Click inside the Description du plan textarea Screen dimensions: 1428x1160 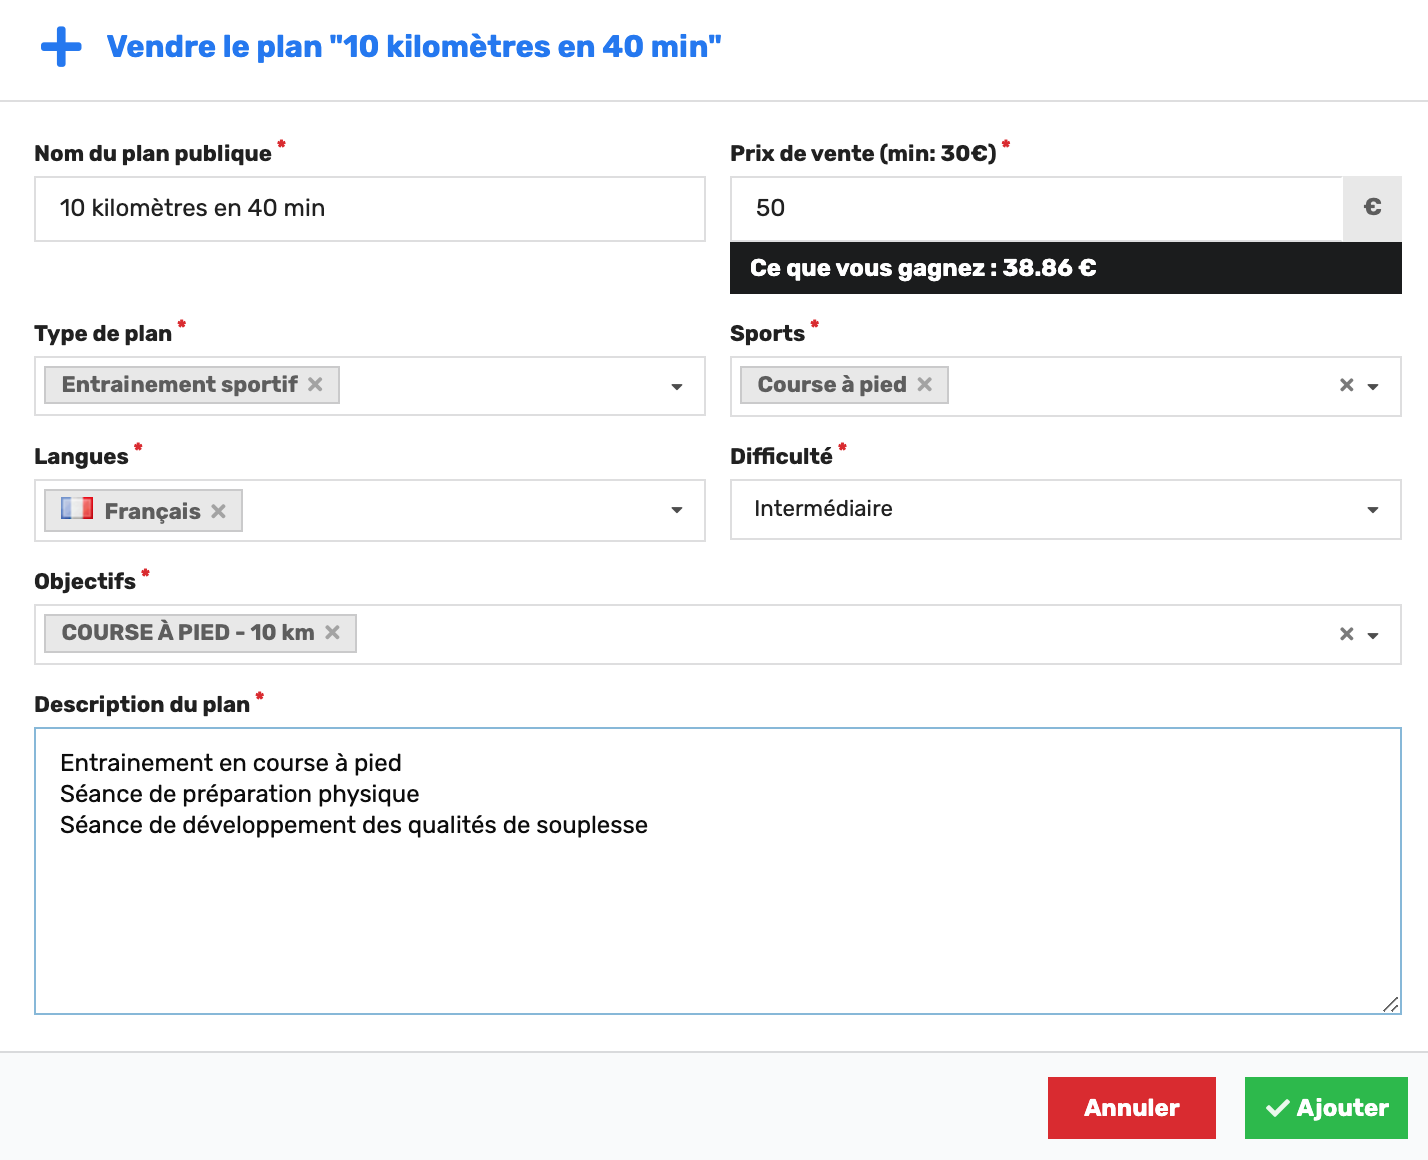click(x=718, y=871)
